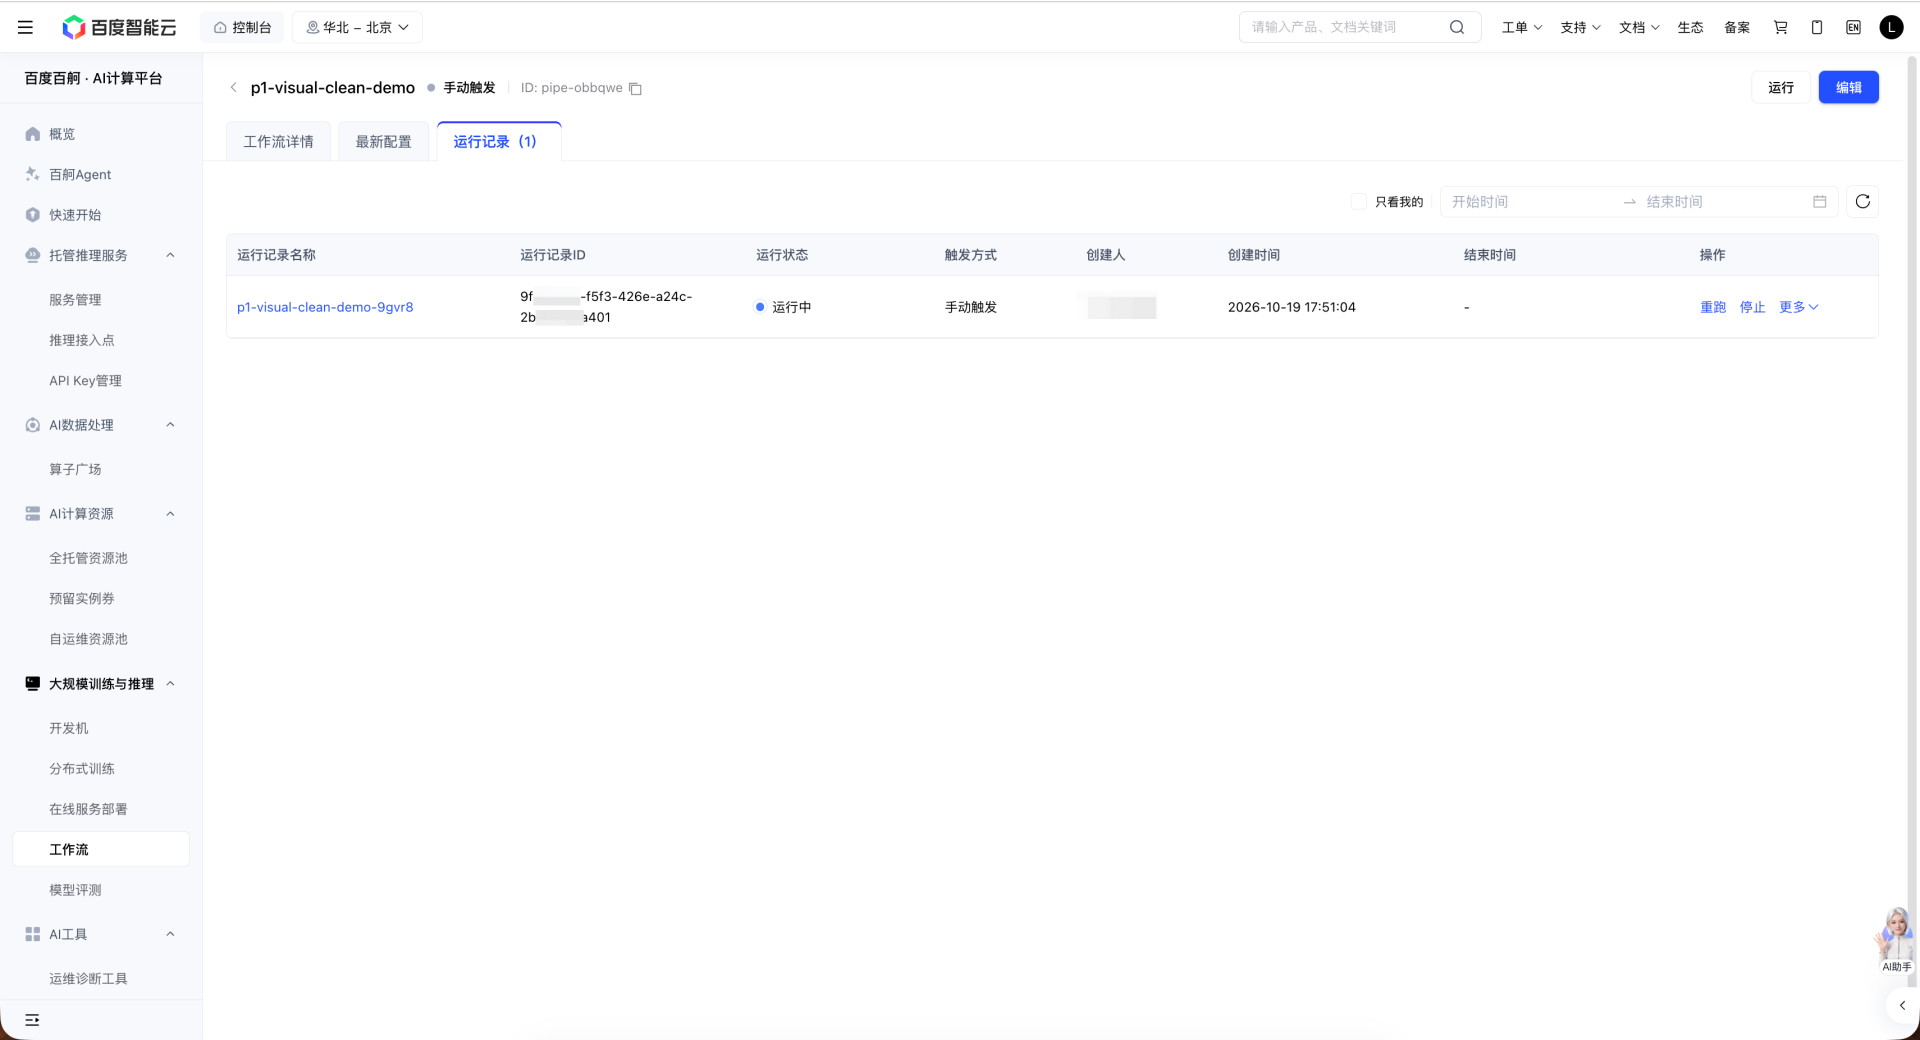Collapse the sidebar with bottom icon

click(x=32, y=1020)
